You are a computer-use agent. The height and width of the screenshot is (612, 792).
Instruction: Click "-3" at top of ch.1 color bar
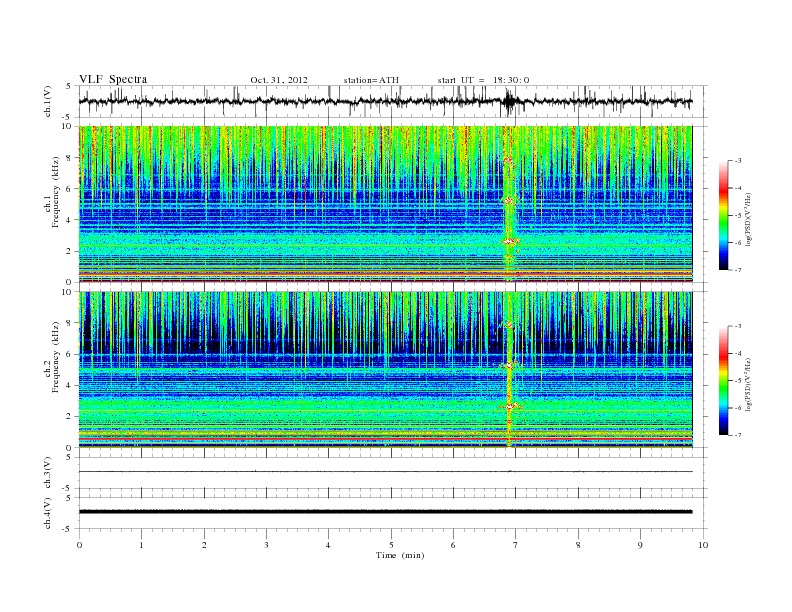(x=737, y=161)
